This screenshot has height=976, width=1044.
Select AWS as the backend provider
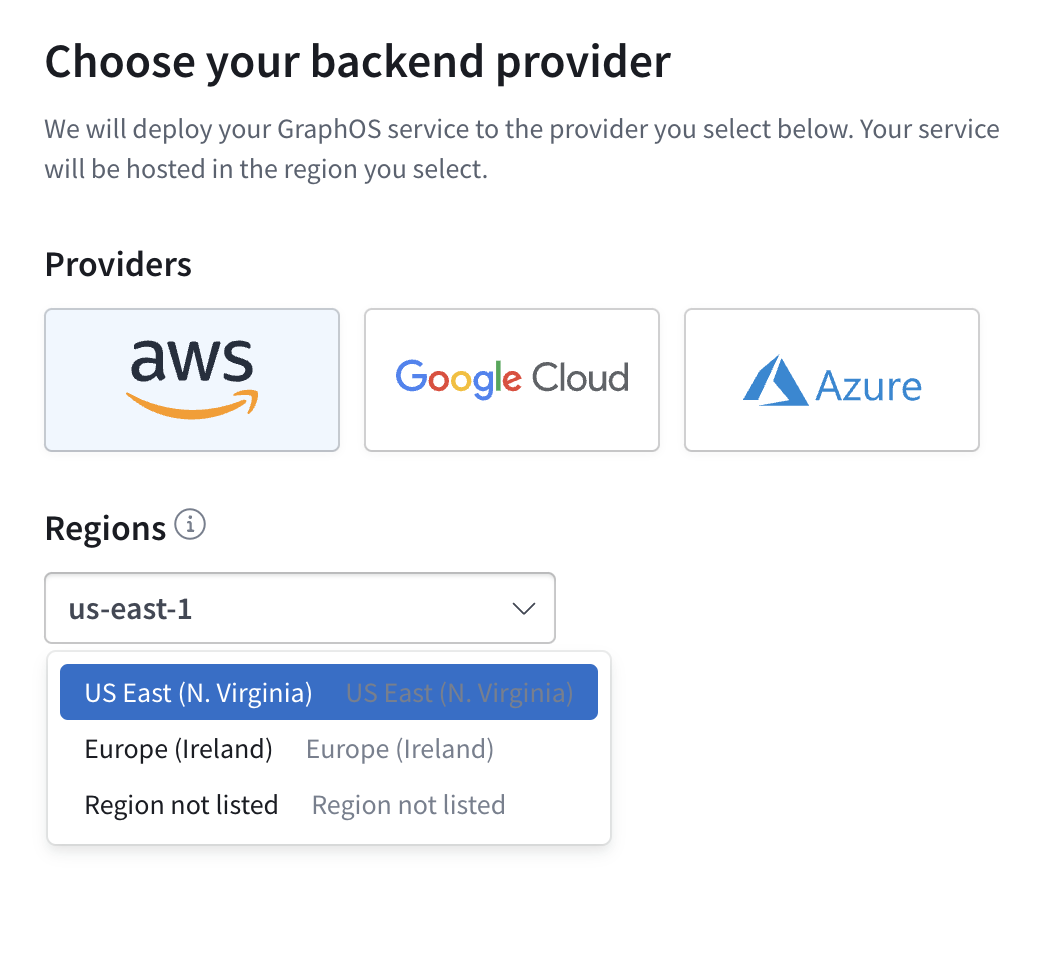pos(191,380)
